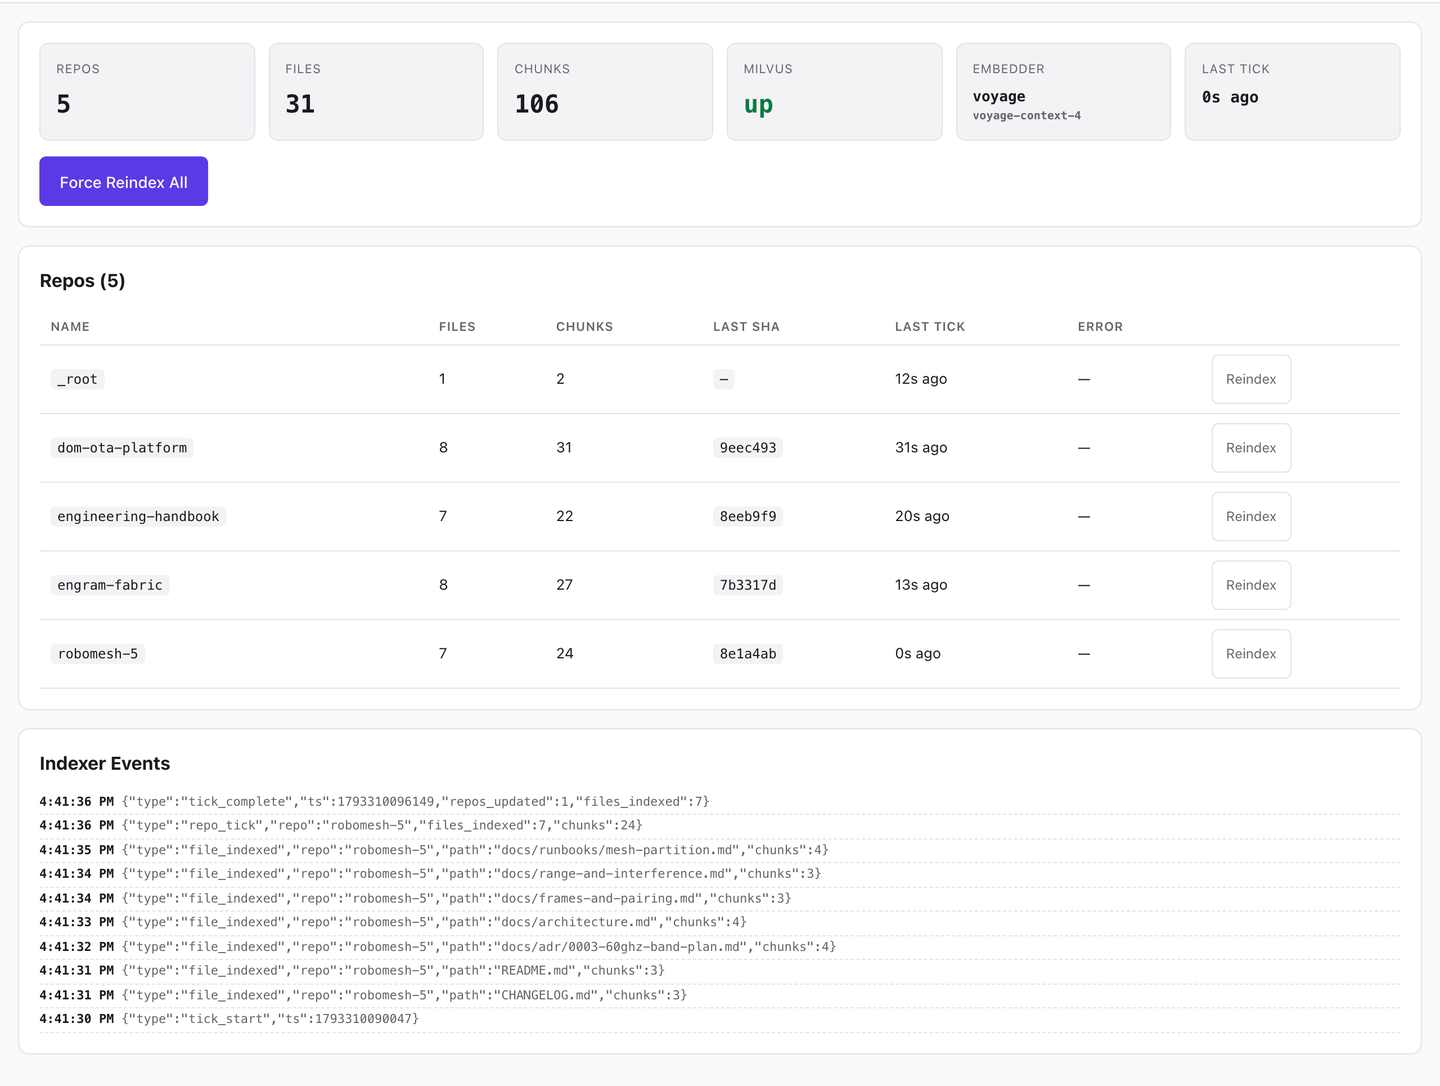1440x1086 pixels.
Task: Click the range-and-interference.md event line
Action: [720, 874]
